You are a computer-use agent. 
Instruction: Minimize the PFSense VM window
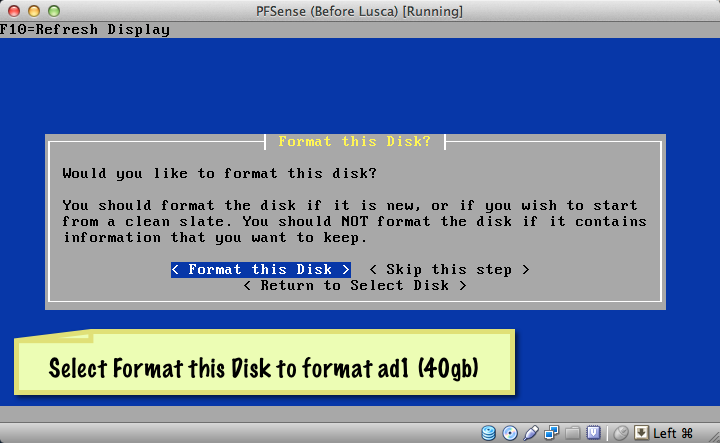[34, 11]
